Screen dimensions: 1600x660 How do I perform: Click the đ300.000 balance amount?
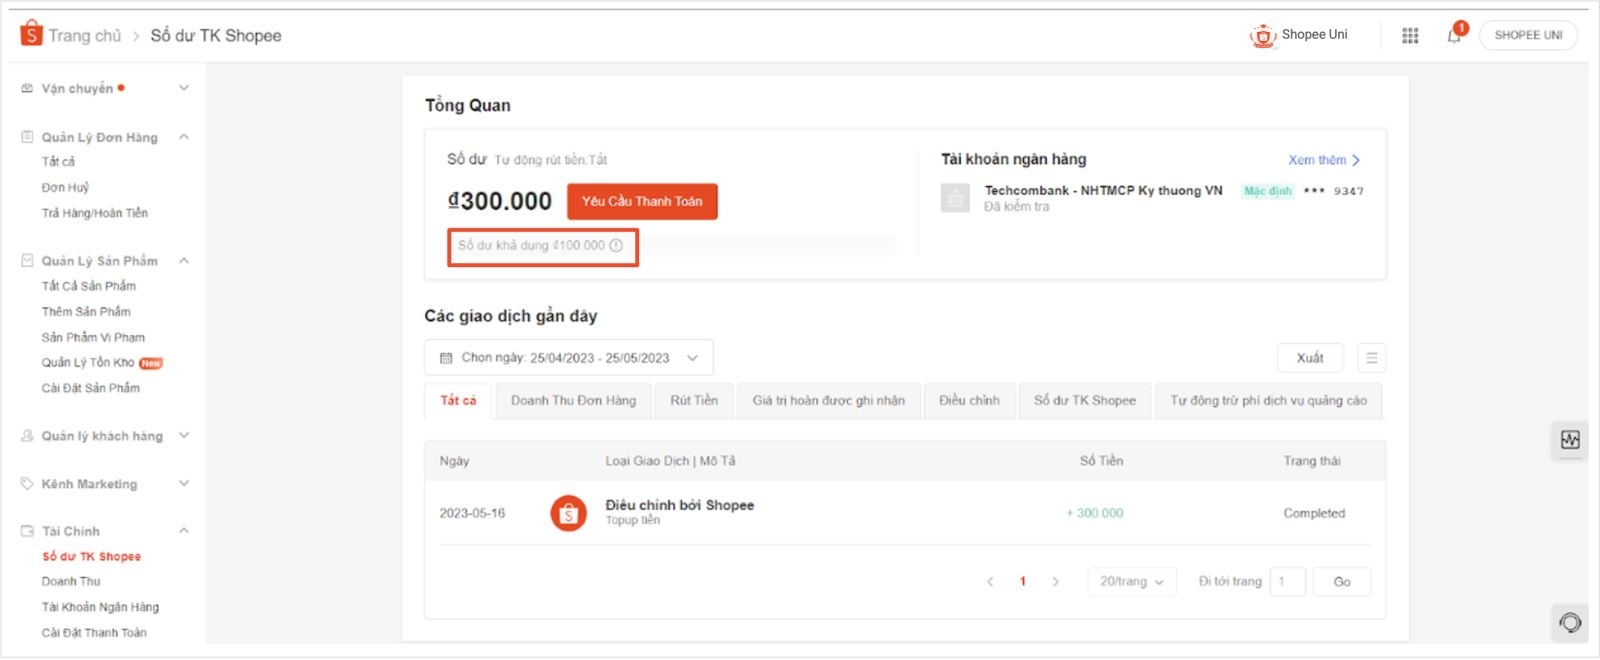500,201
